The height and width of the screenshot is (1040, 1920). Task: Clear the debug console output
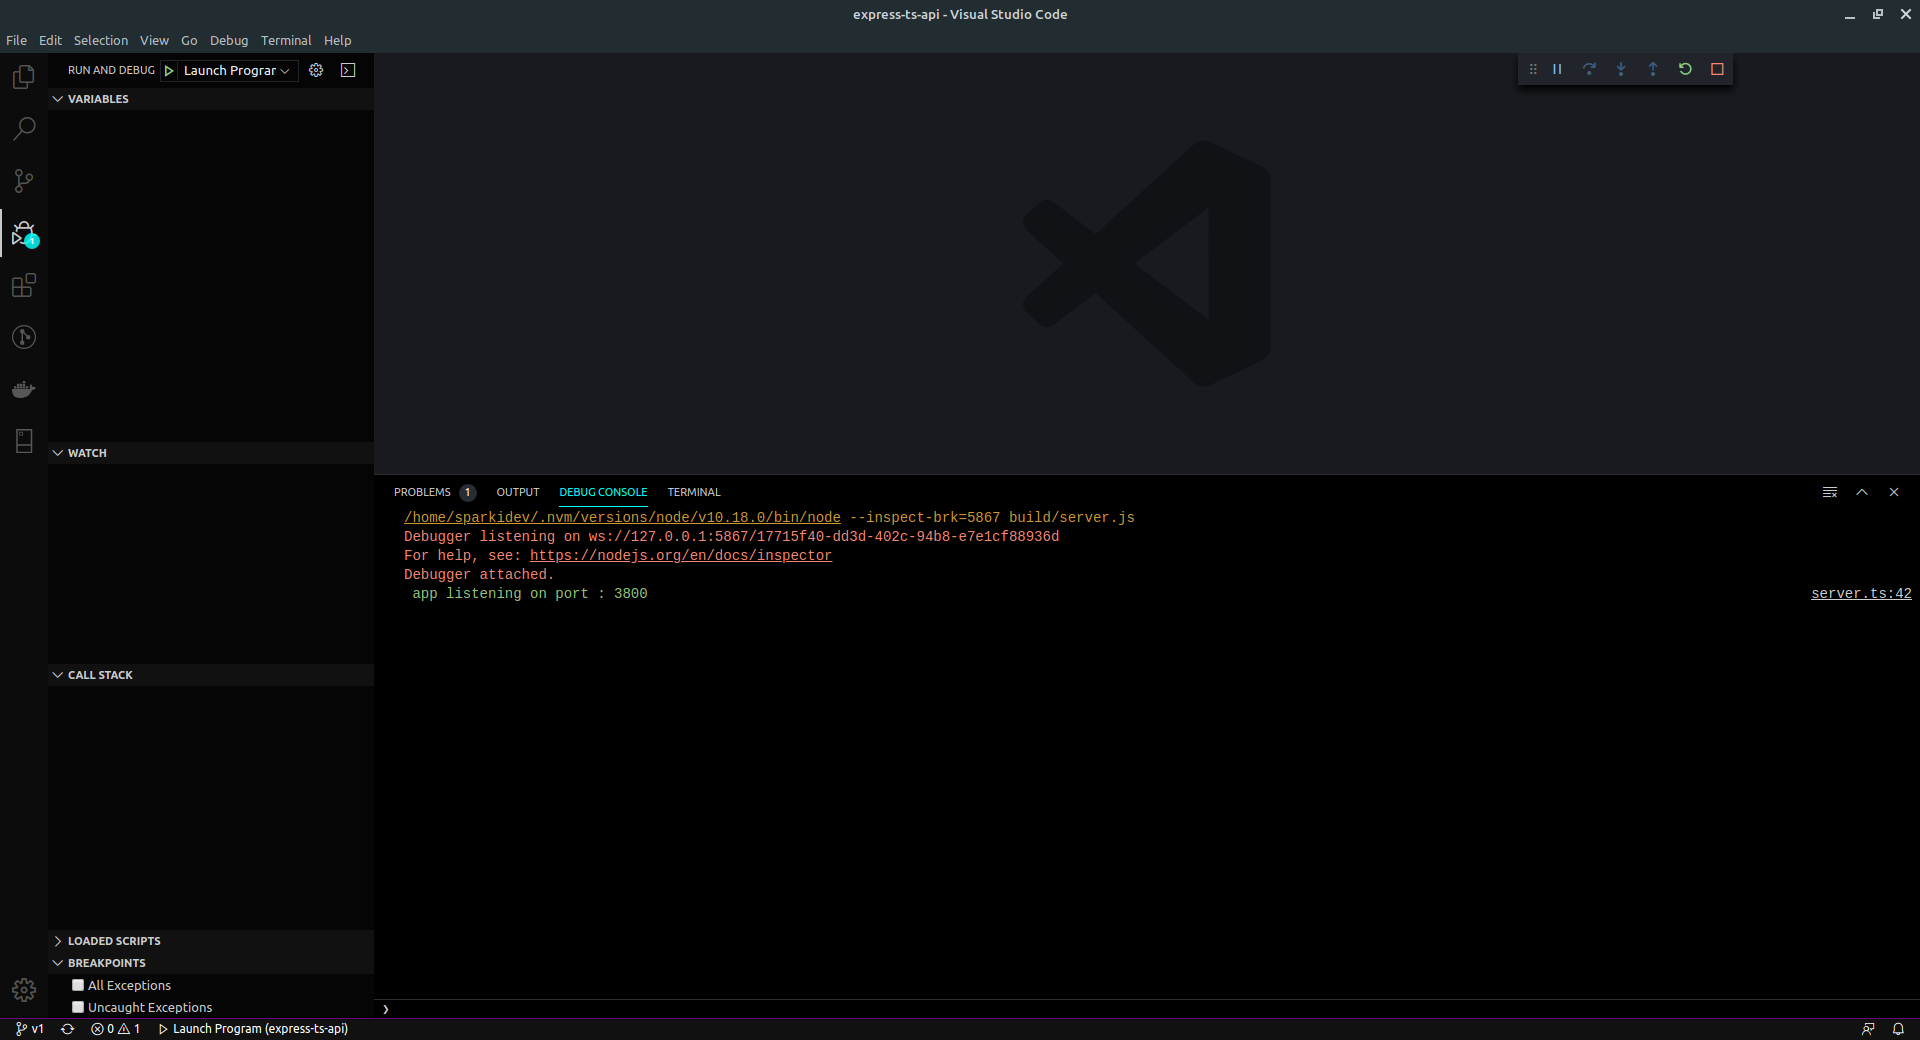[1830, 492]
